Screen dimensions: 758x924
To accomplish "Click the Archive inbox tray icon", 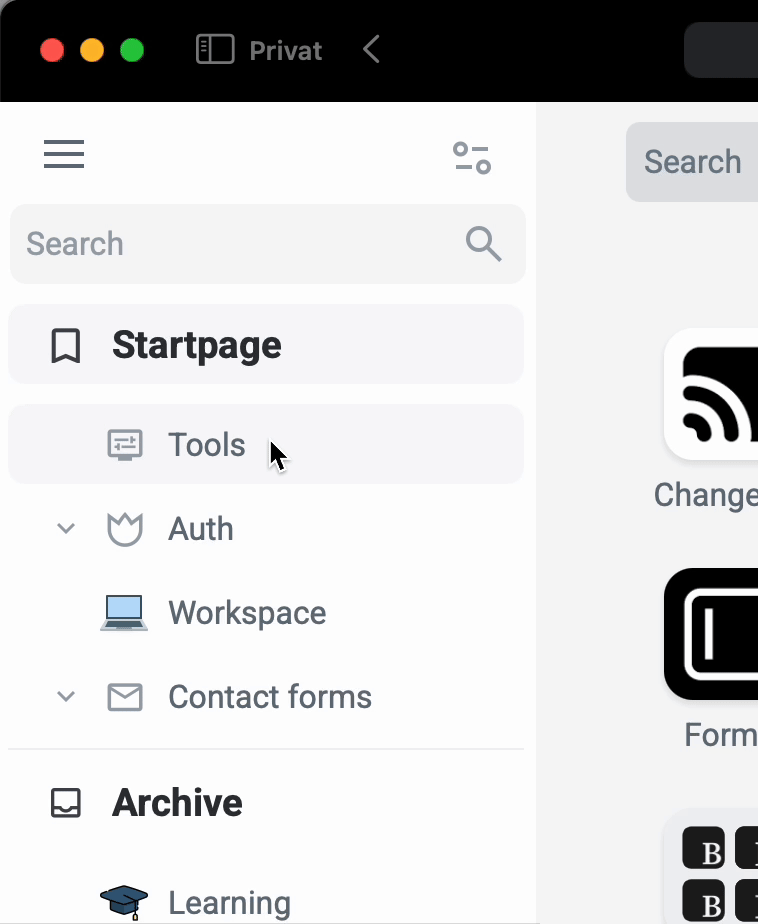I will (x=66, y=803).
